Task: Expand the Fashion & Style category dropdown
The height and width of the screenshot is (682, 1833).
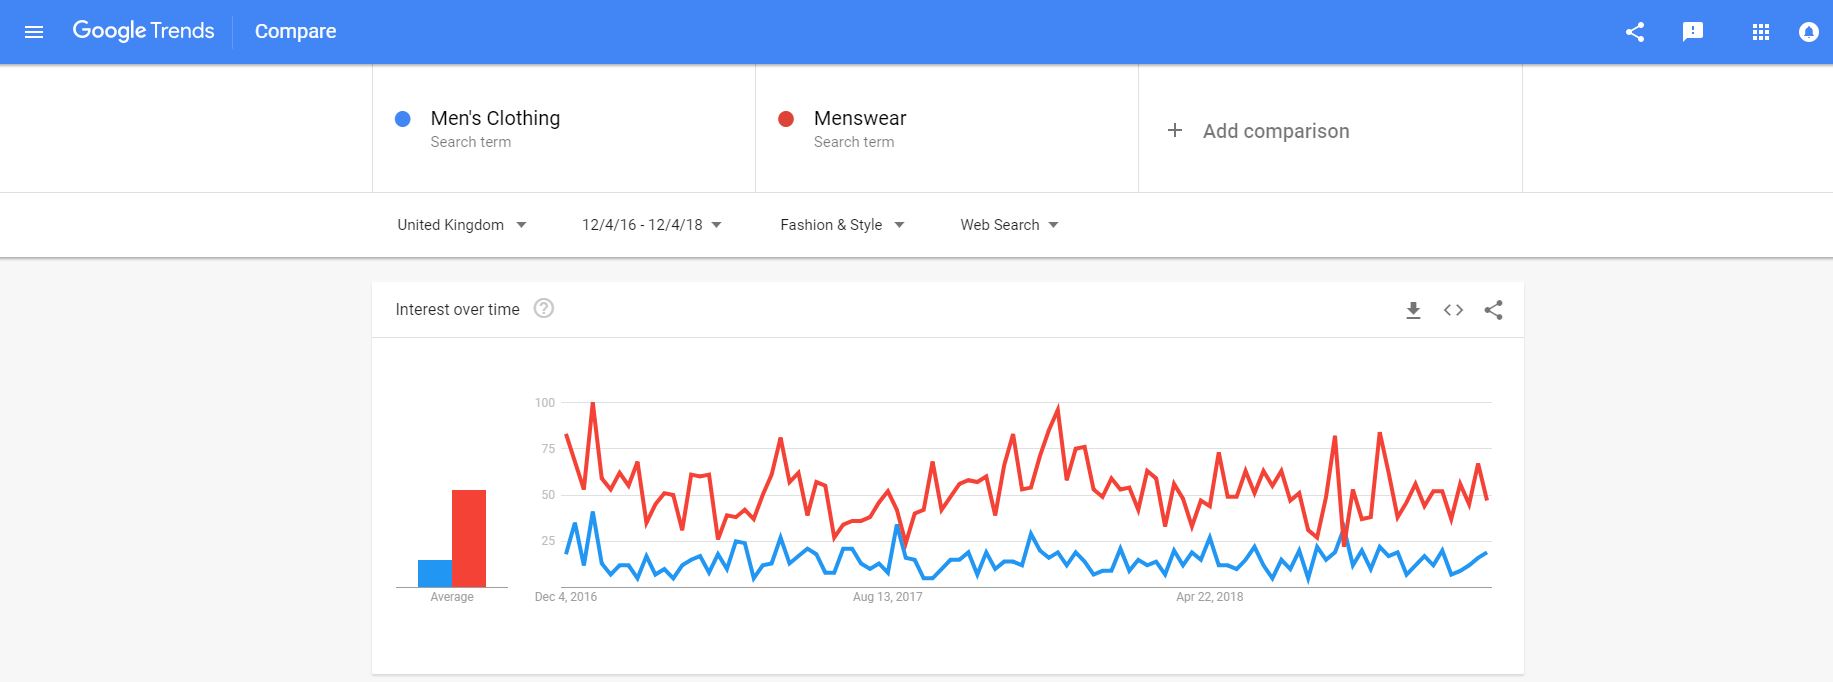Action: point(842,225)
